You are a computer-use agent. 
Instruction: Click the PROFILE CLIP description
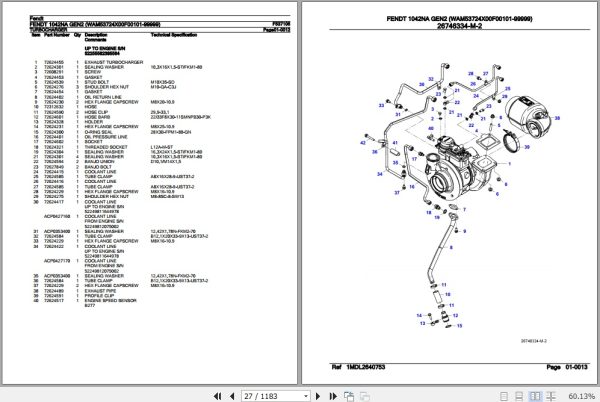click(x=99, y=296)
